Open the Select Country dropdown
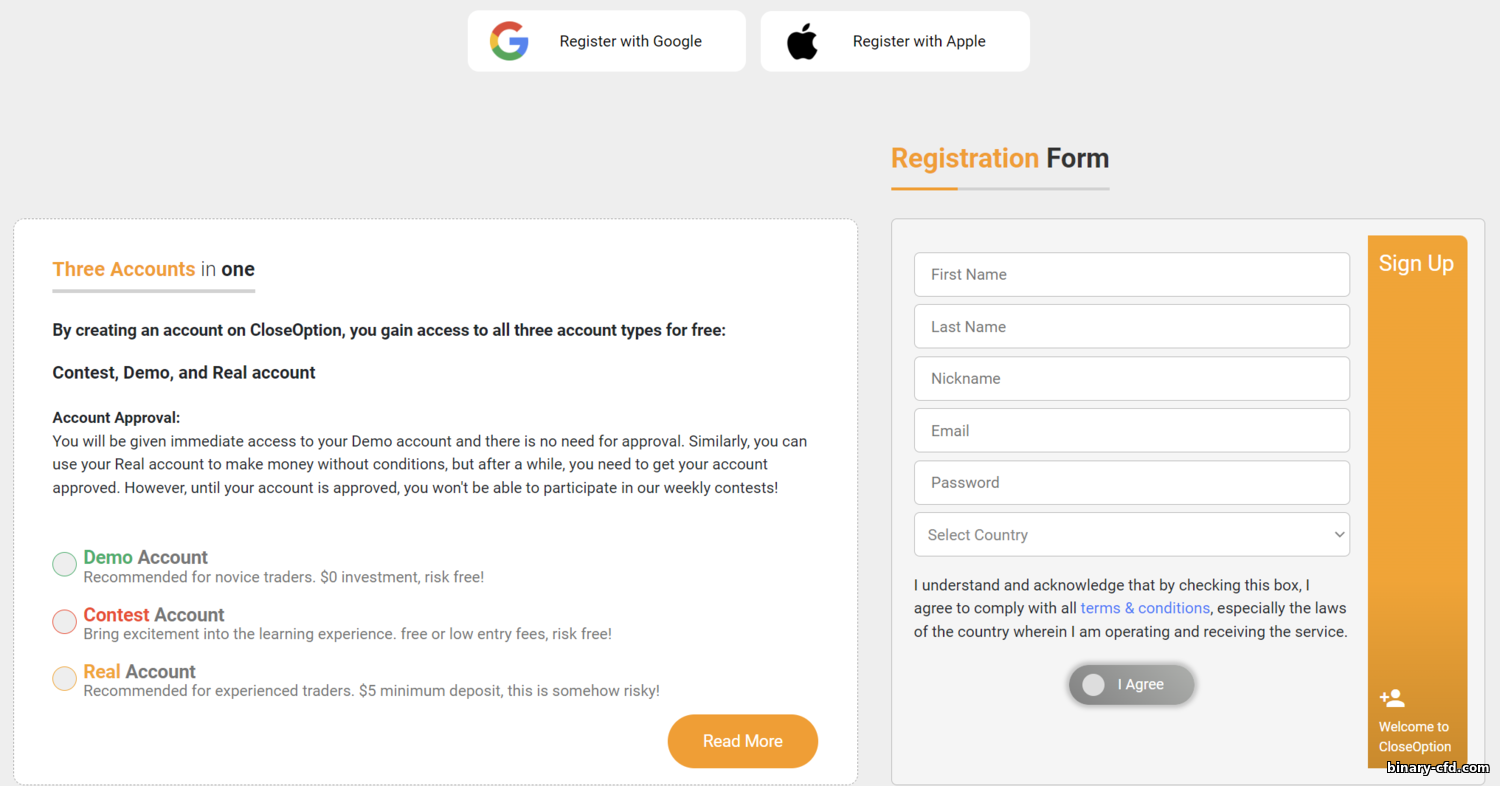Image resolution: width=1500 pixels, height=786 pixels. (1131, 535)
